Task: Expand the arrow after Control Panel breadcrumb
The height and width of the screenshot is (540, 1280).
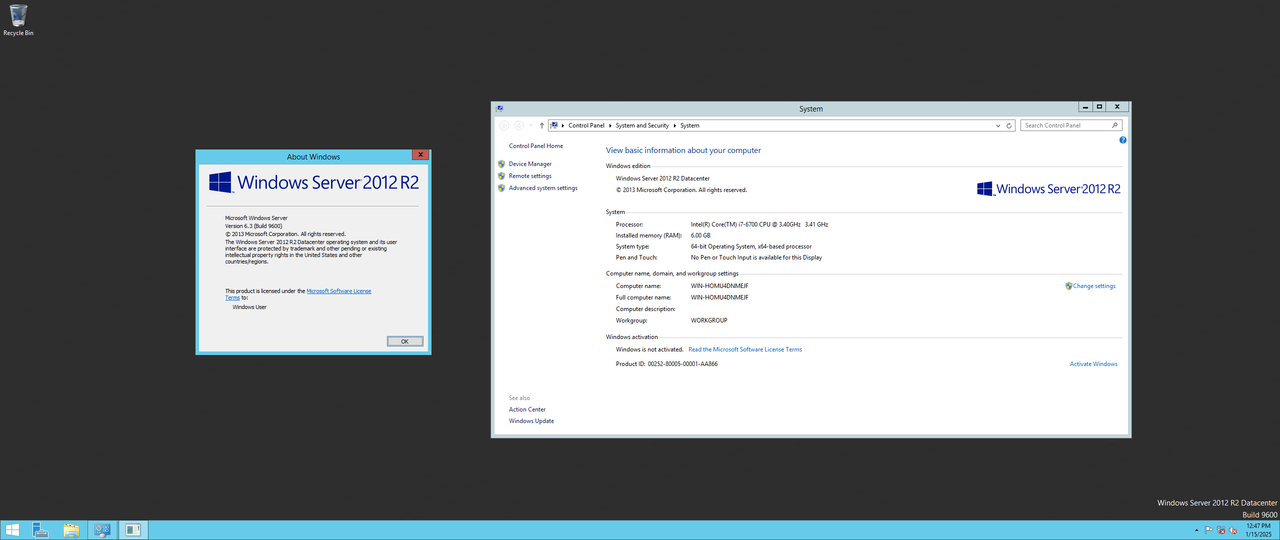Action: (x=610, y=125)
